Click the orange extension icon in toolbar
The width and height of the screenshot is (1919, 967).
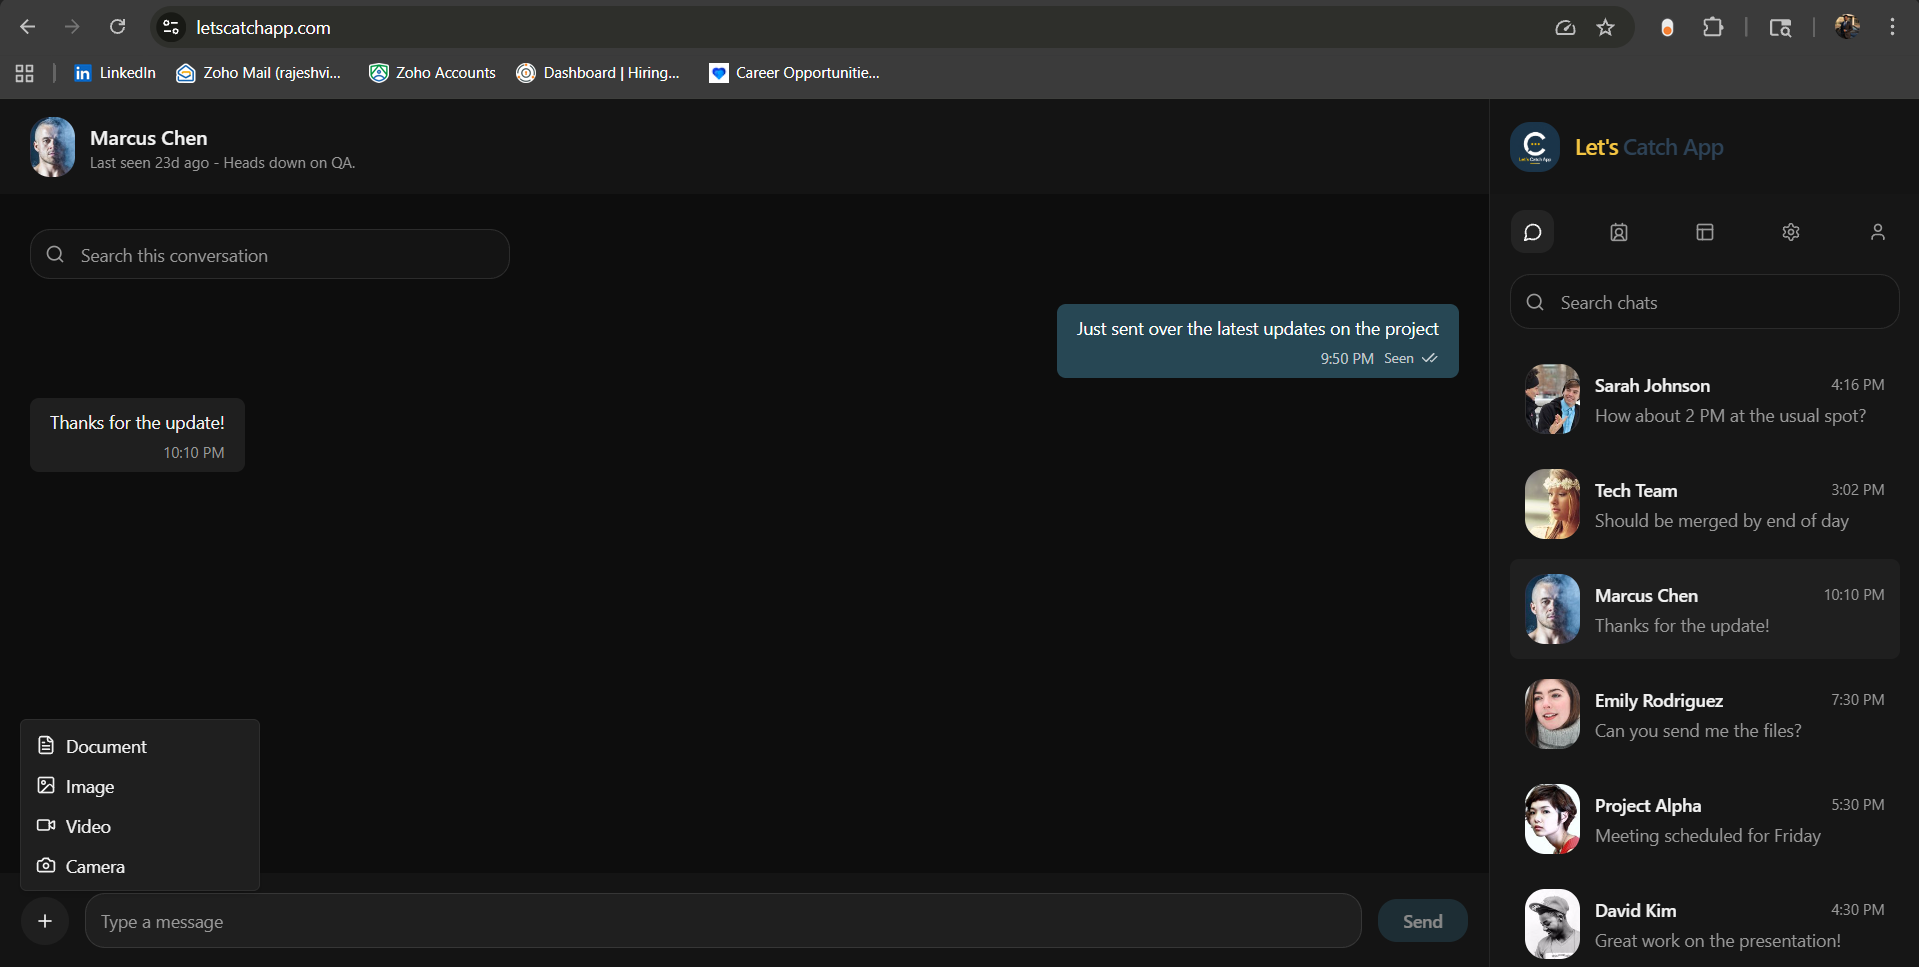tap(1667, 28)
